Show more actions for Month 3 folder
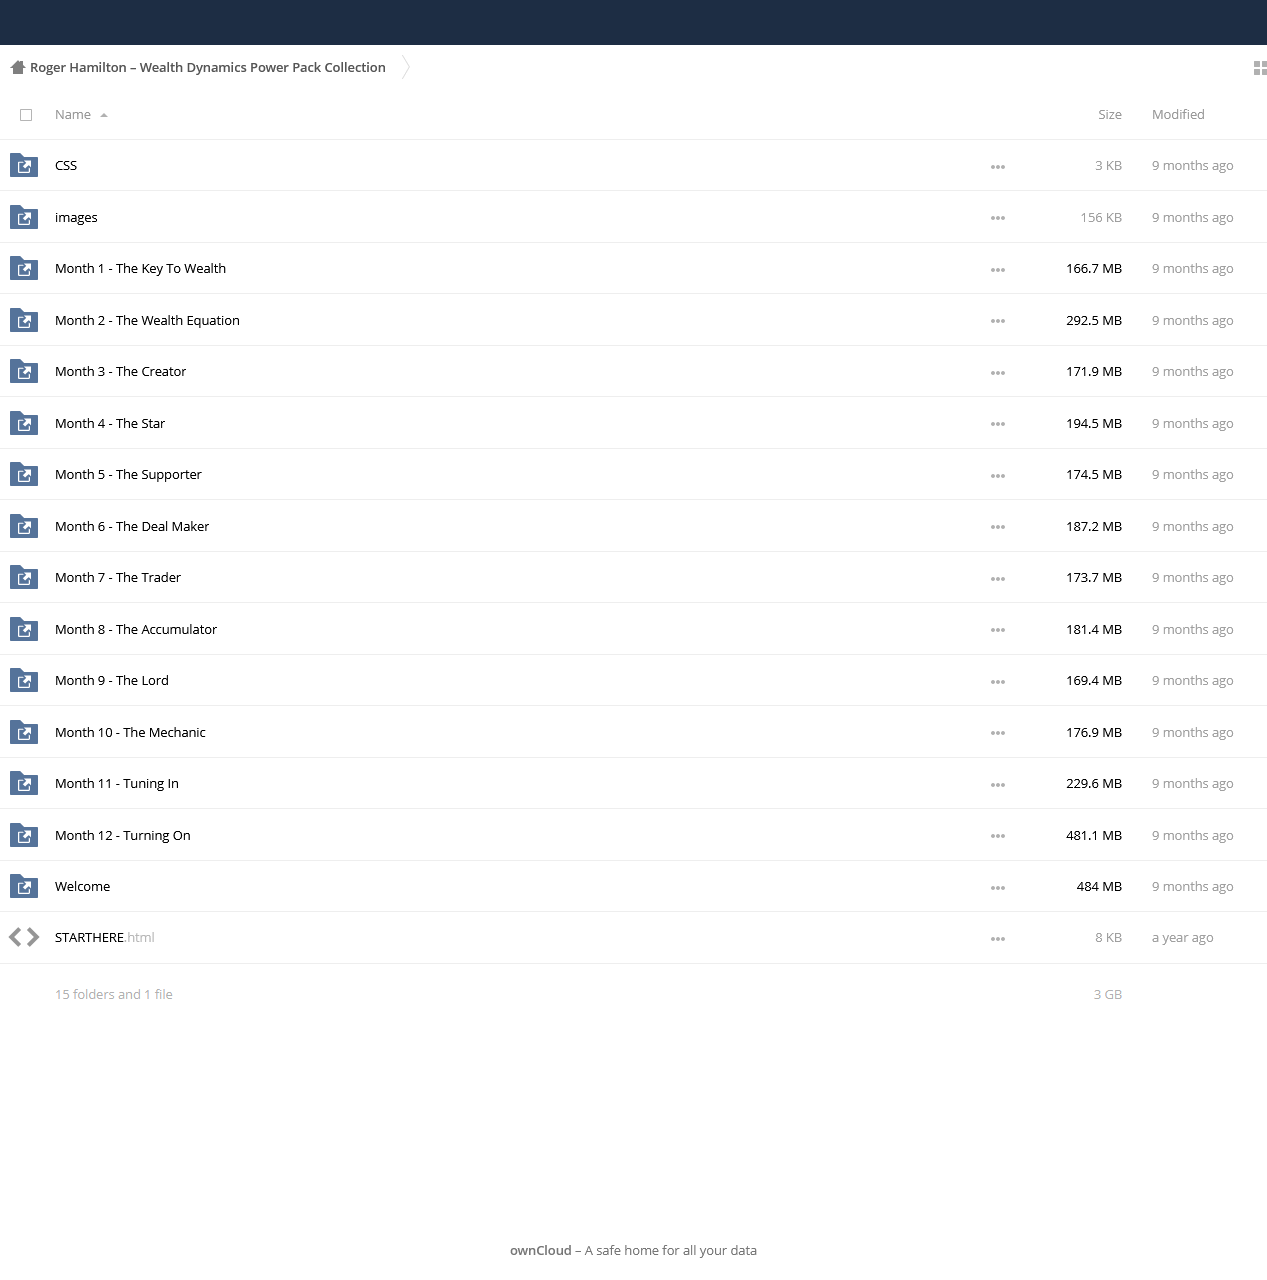The height and width of the screenshot is (1280, 1267). 998,373
